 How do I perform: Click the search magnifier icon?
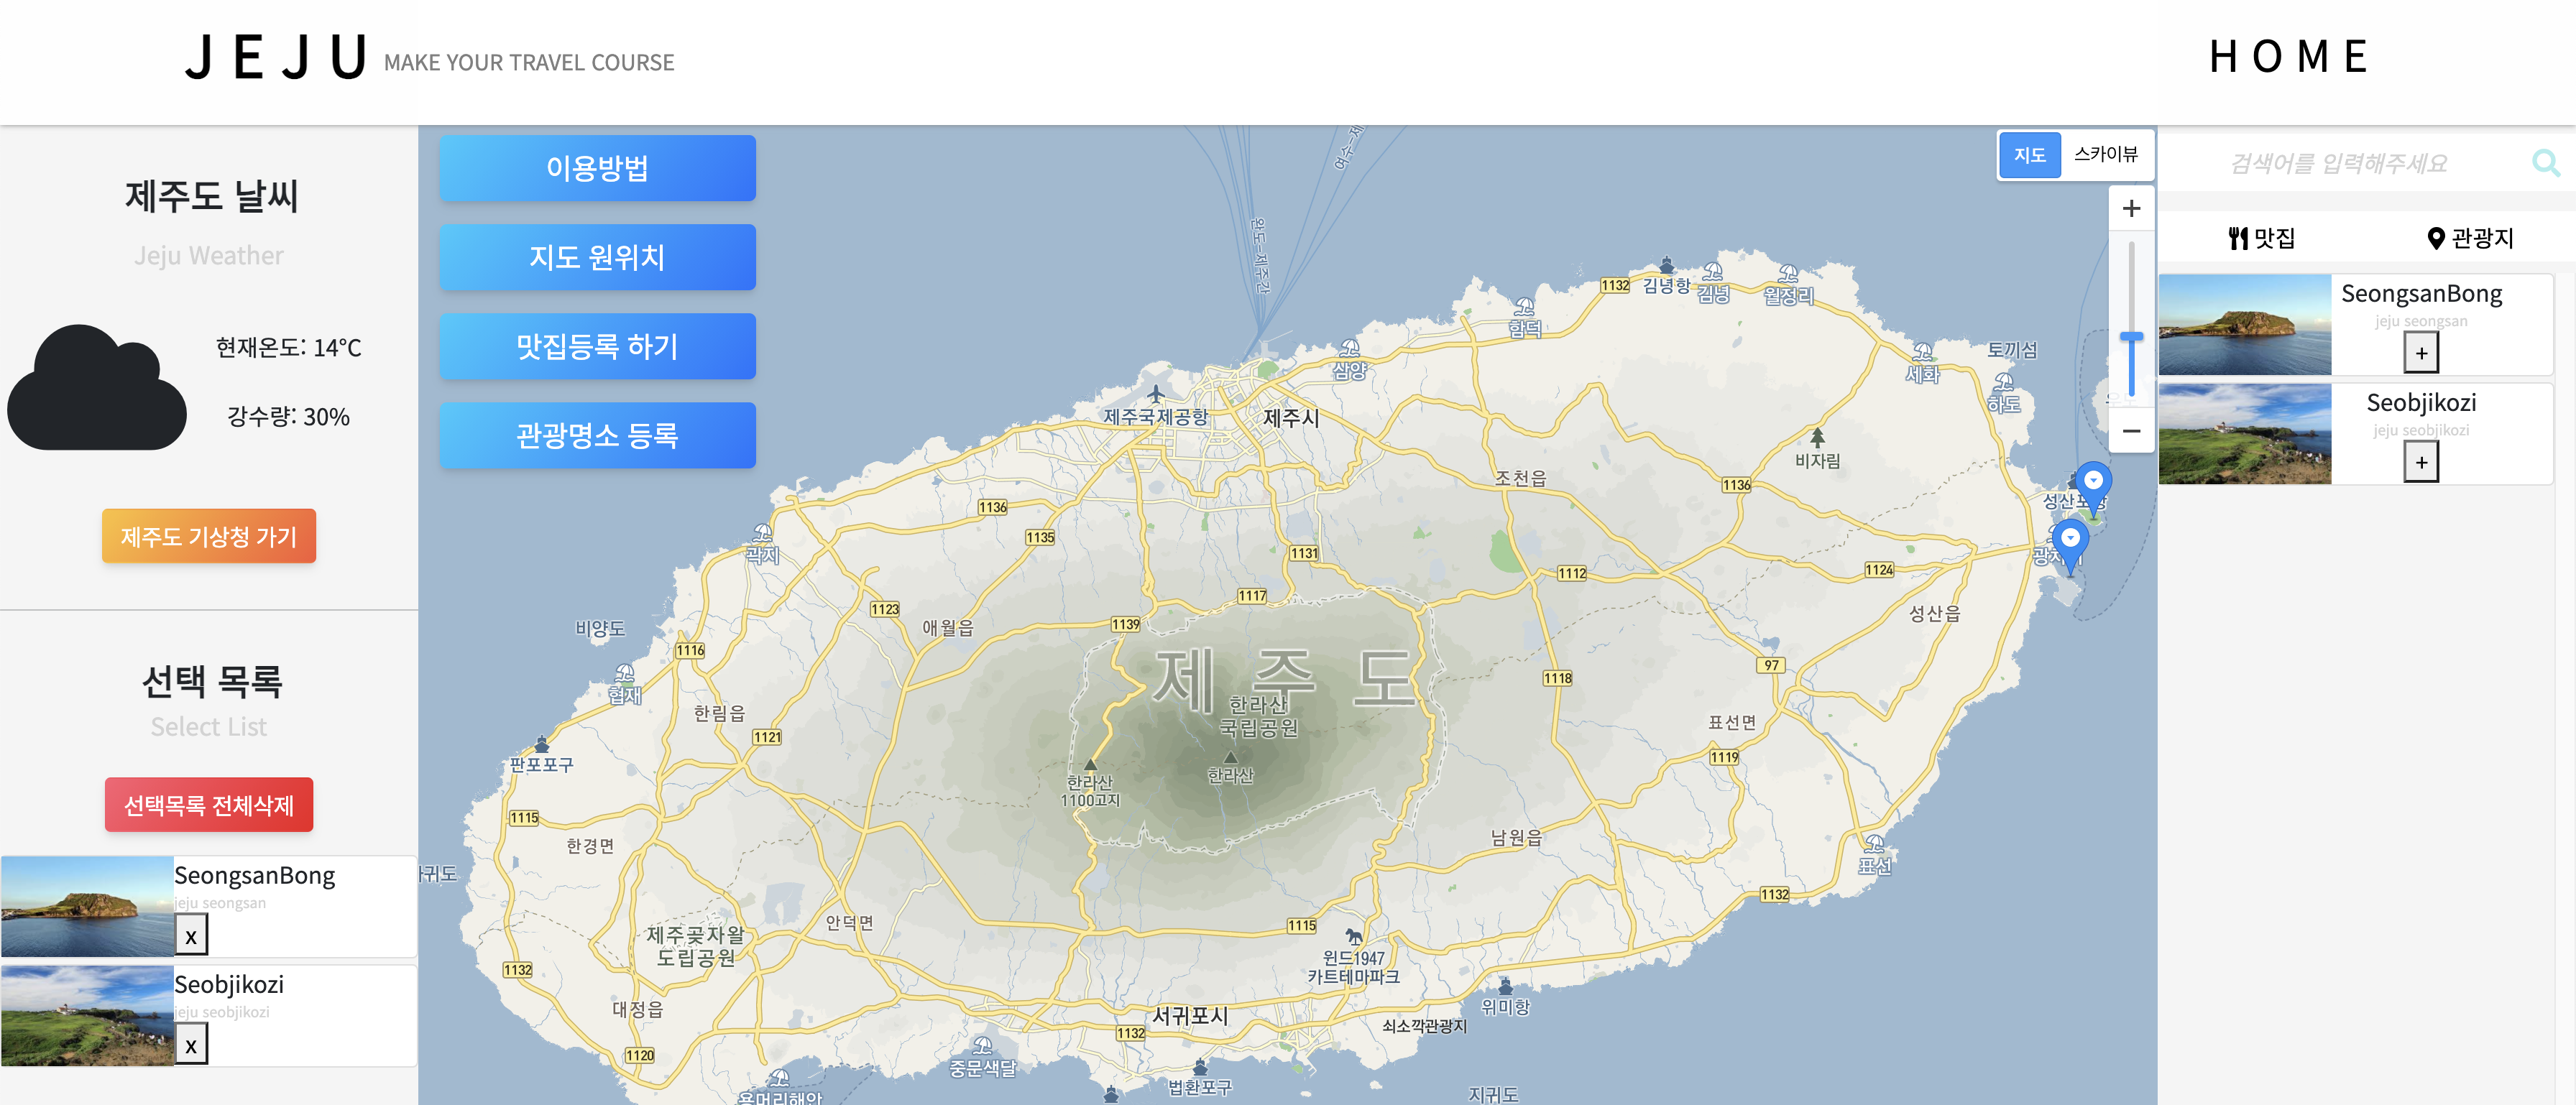coord(2545,162)
